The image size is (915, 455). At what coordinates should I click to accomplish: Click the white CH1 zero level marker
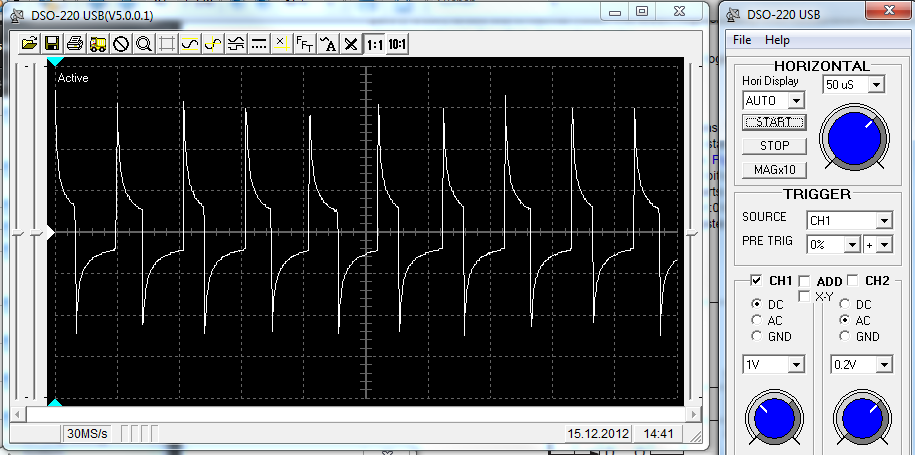[x=51, y=233]
